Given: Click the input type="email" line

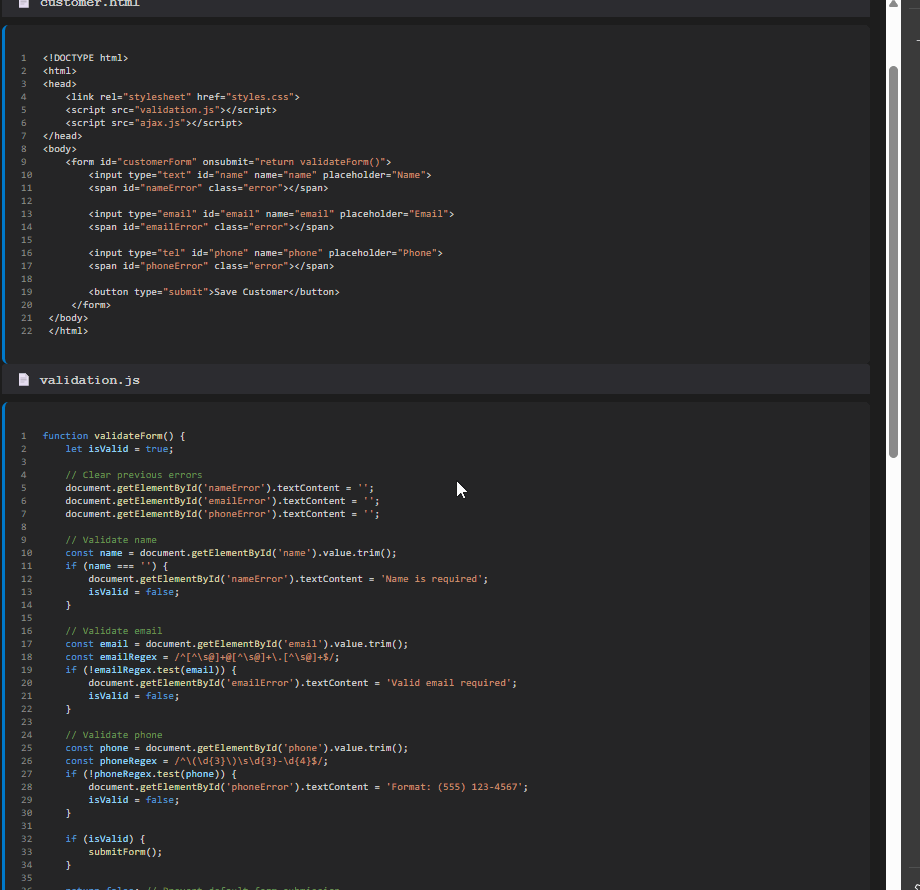Looking at the screenshot, I should pyautogui.click(x=271, y=214).
